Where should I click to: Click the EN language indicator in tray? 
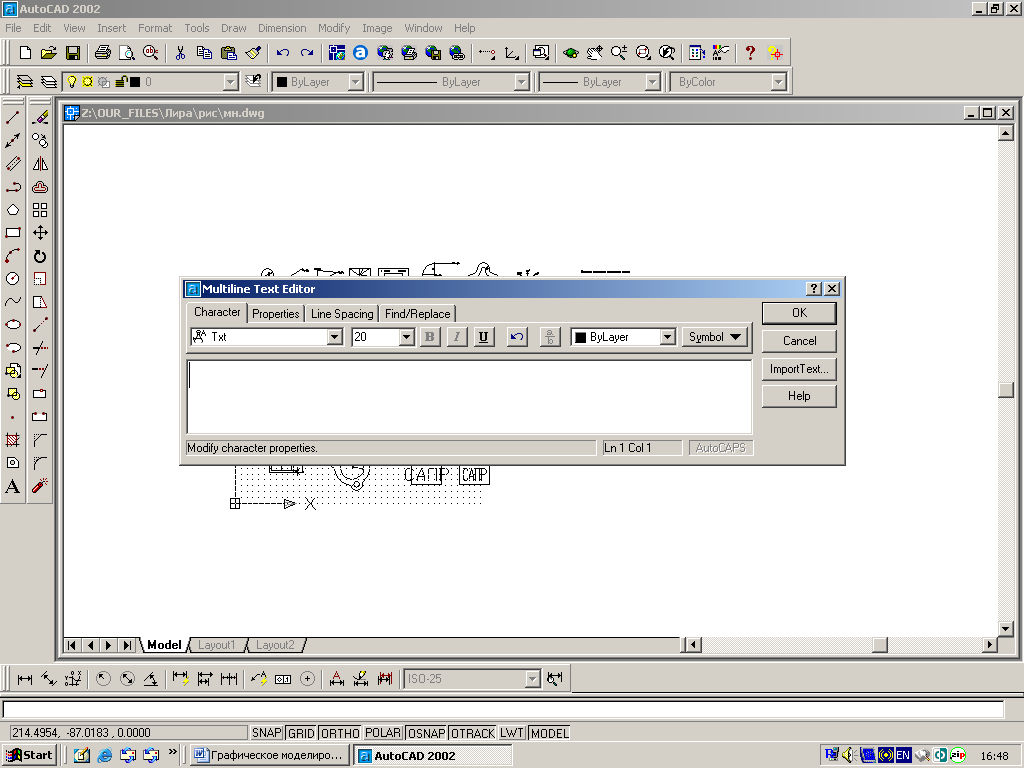[903, 756]
